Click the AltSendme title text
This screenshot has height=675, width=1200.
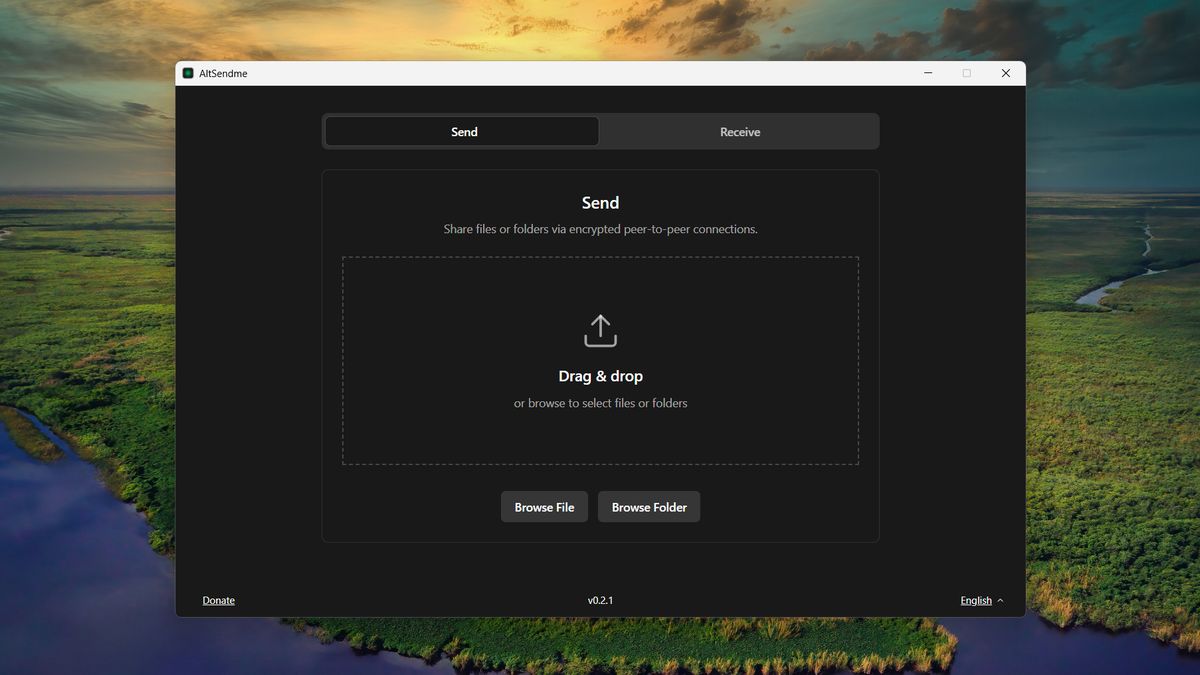click(223, 73)
